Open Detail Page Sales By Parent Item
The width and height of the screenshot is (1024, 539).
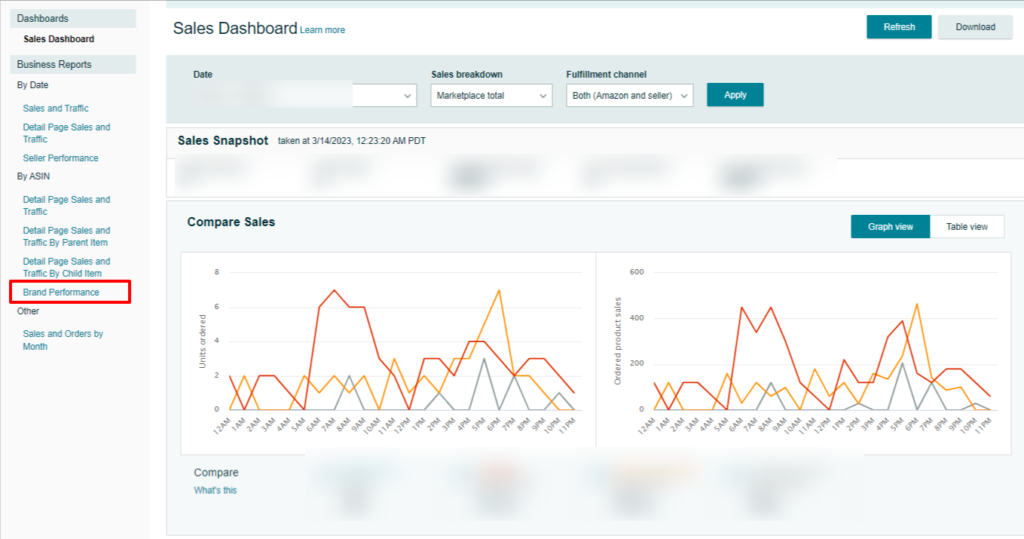pos(66,236)
